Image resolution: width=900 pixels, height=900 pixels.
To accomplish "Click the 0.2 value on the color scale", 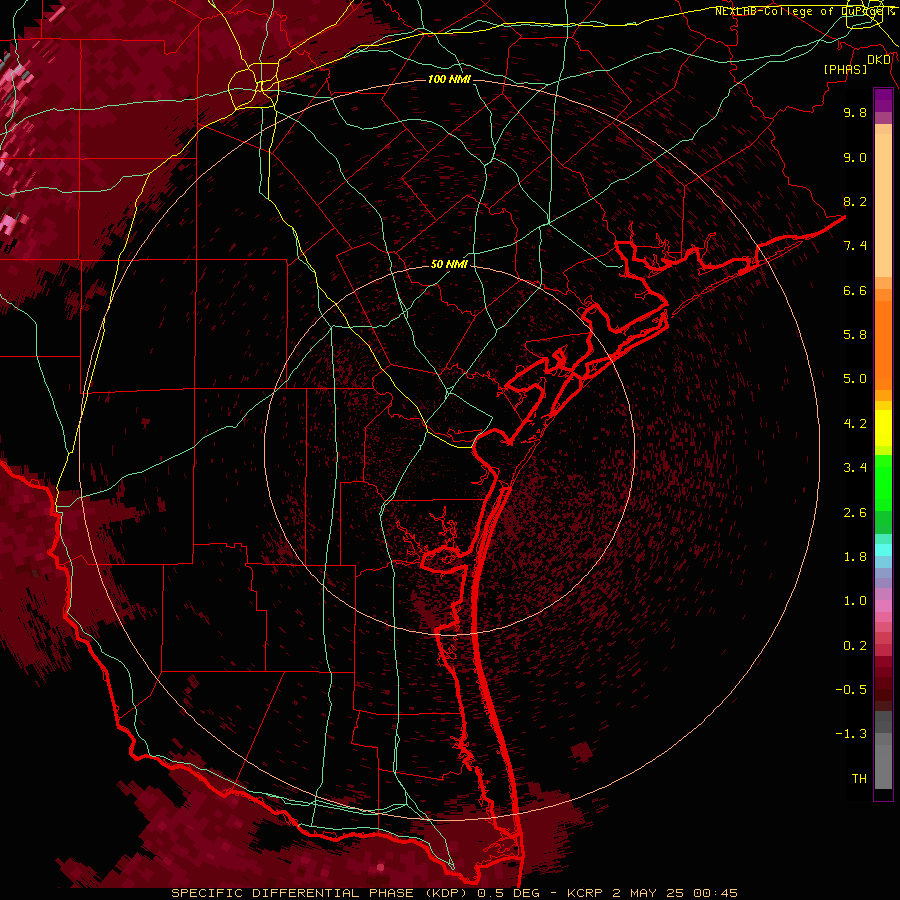I will (855, 646).
